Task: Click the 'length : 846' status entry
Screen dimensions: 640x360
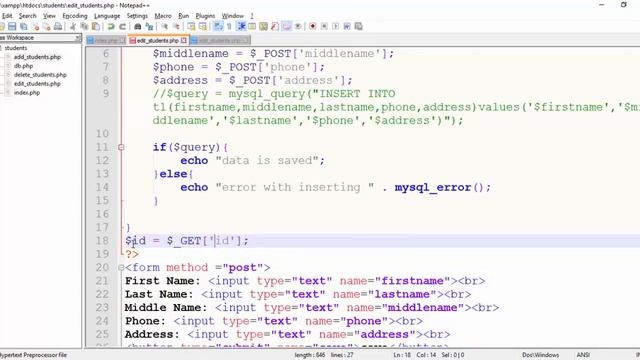Action: 310,355
